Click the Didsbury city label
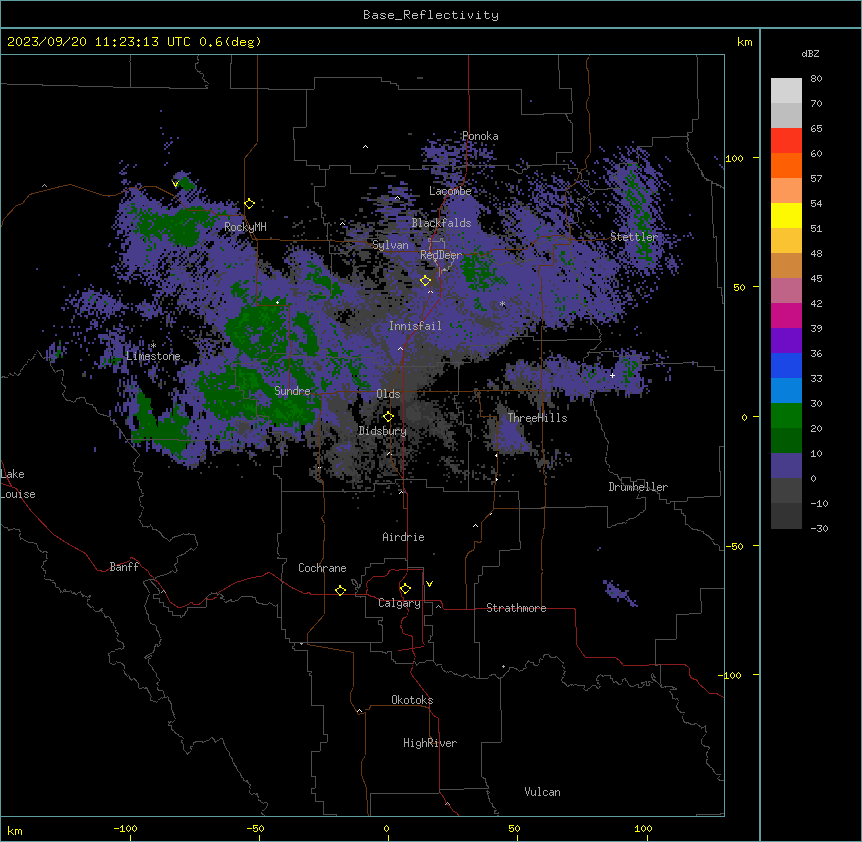This screenshot has width=862, height=842. (383, 431)
